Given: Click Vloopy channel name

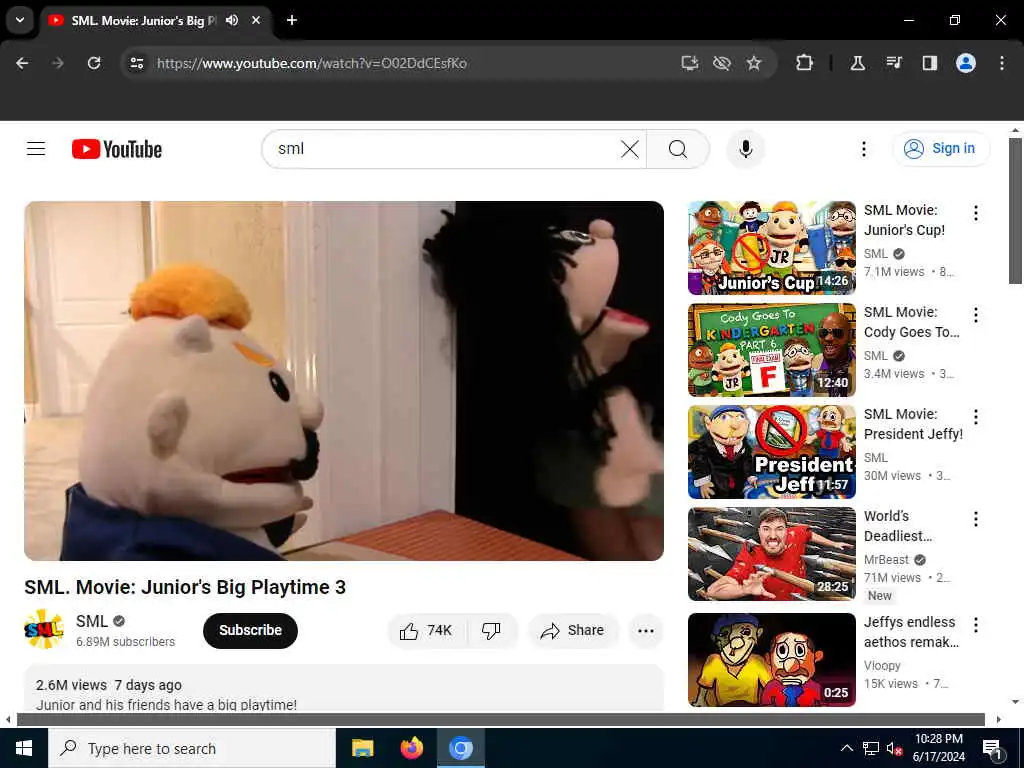Looking at the screenshot, I should (882, 665).
